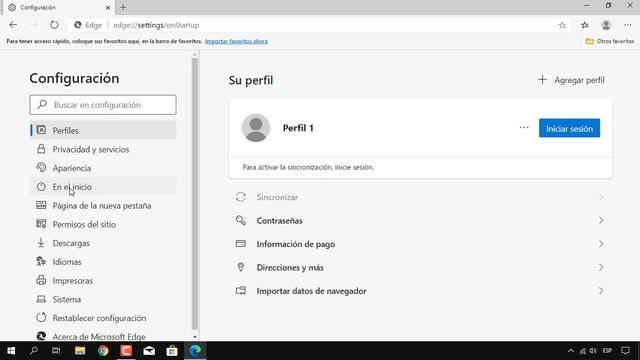Open the Direcciones y más label
This screenshot has width=640, height=360.
tap(290, 268)
